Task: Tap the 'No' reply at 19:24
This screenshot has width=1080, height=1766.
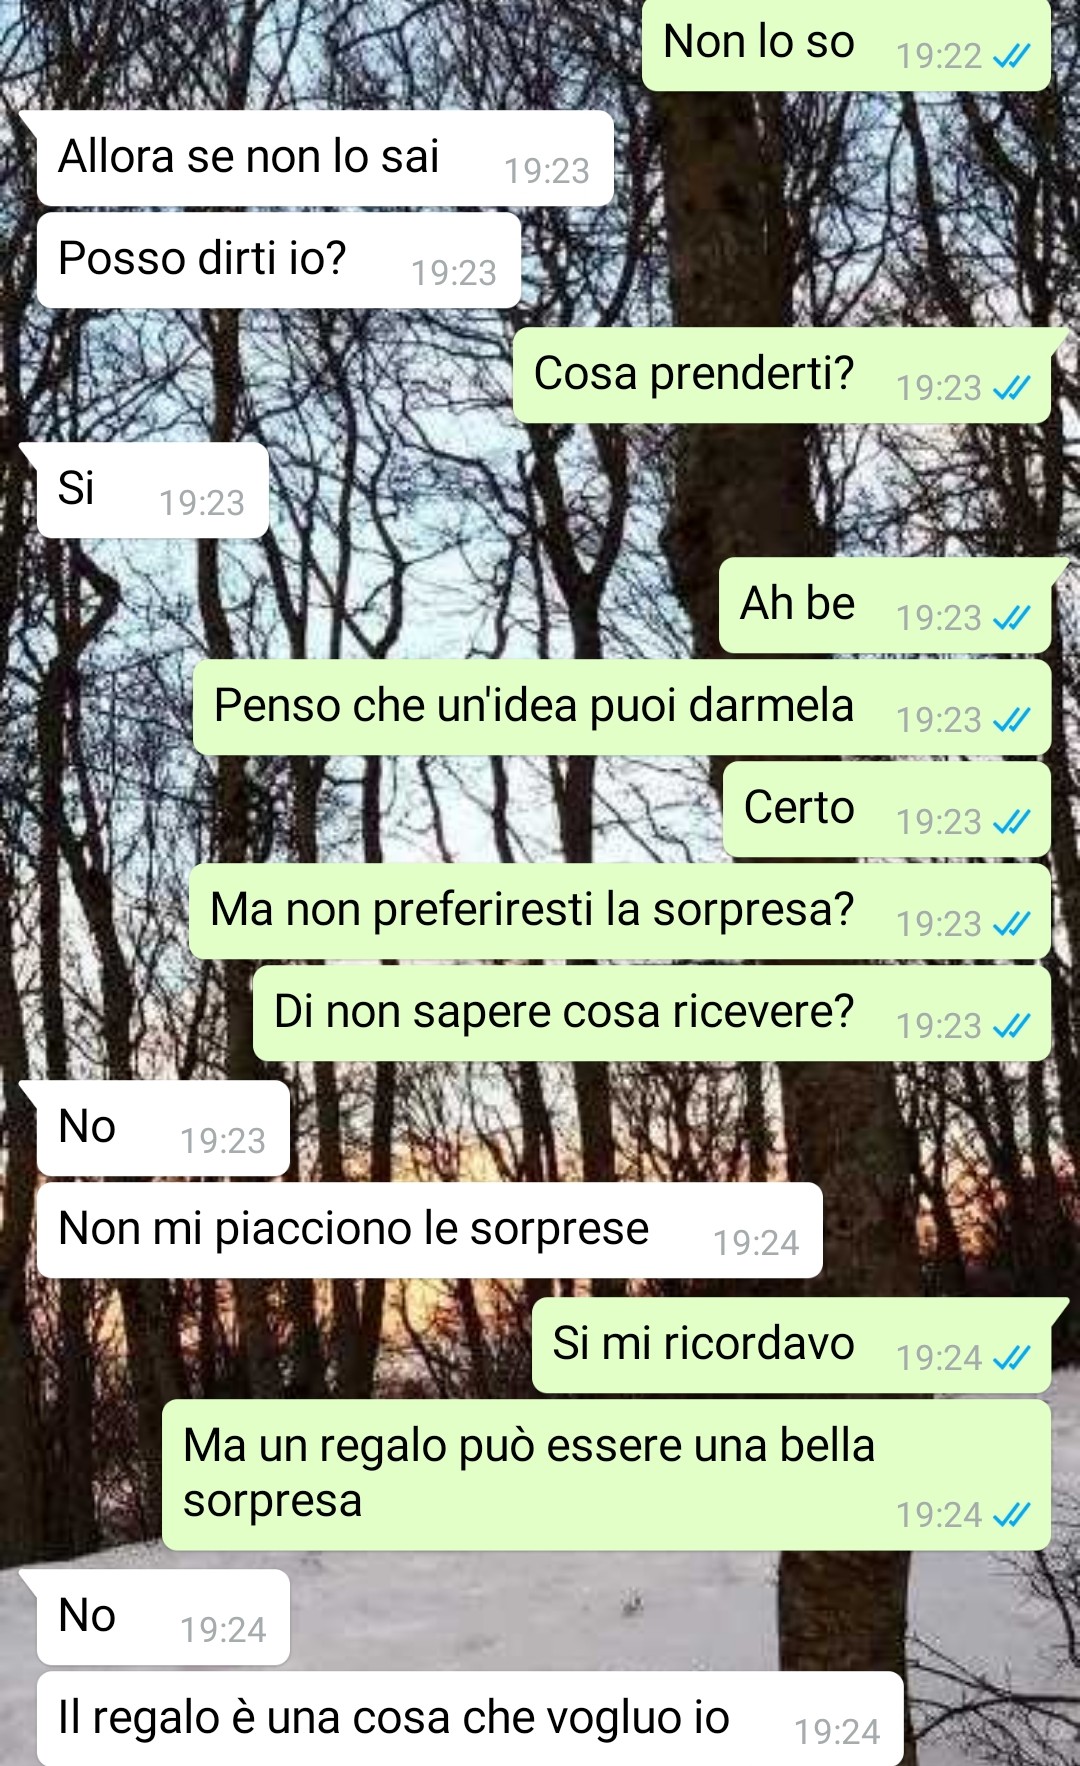Action: (x=163, y=1617)
